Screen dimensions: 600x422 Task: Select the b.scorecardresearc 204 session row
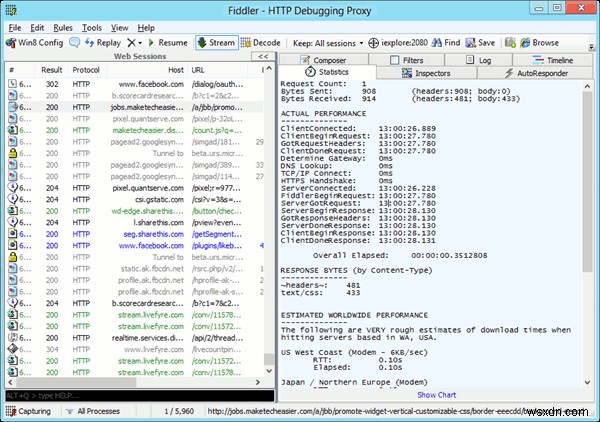point(135,303)
